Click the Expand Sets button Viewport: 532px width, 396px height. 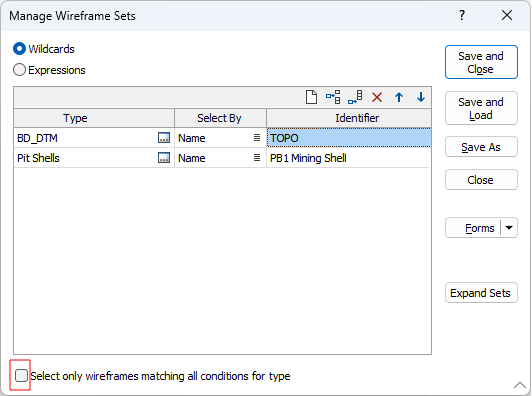point(481,293)
